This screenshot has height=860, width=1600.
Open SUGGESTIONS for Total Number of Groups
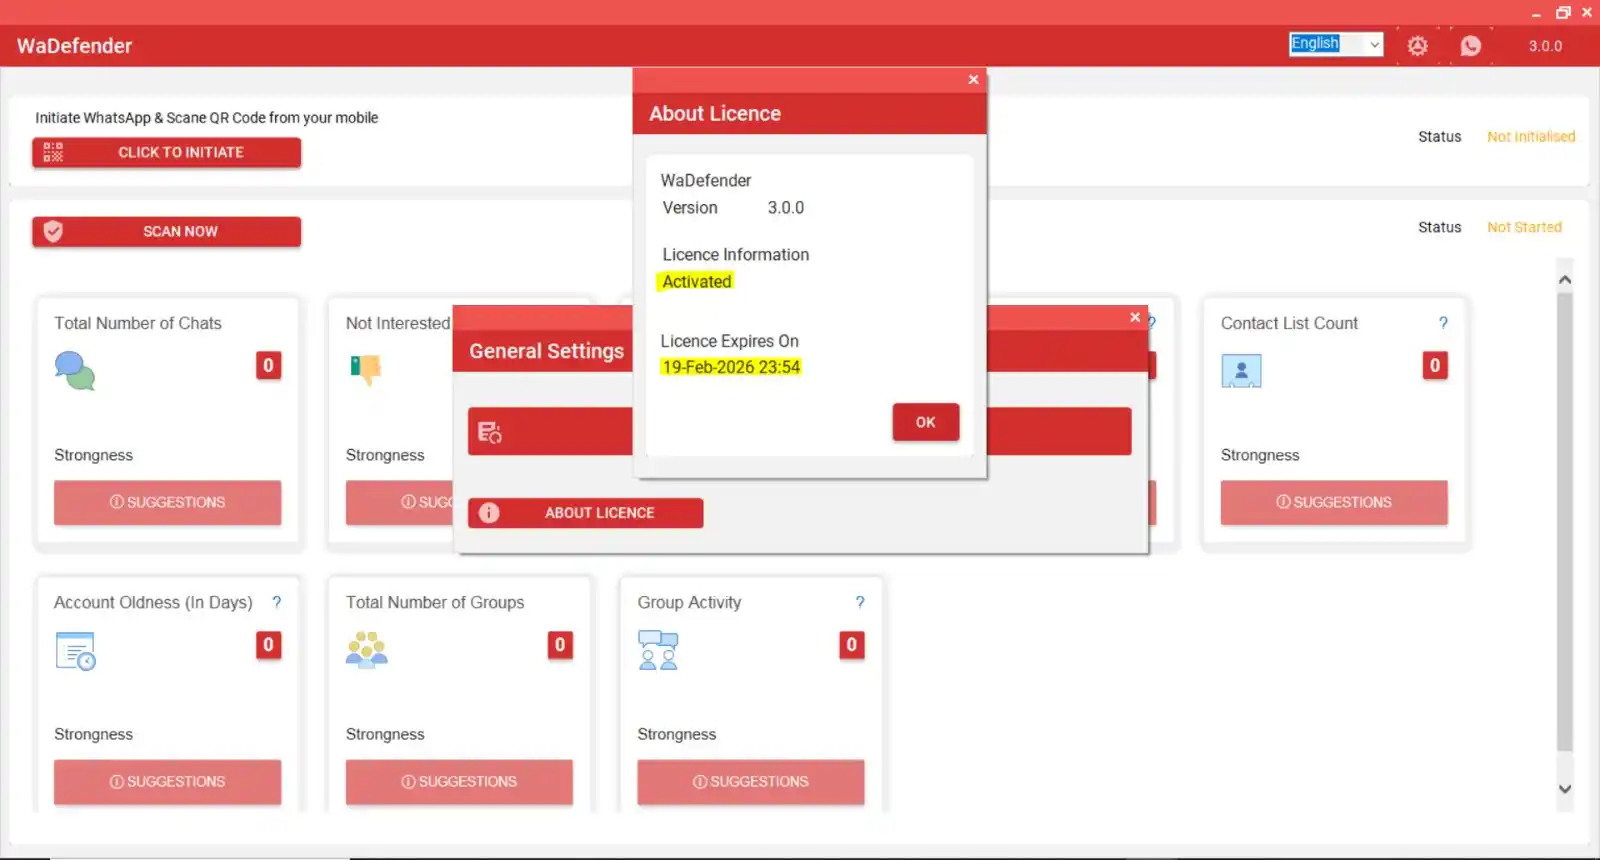point(459,782)
